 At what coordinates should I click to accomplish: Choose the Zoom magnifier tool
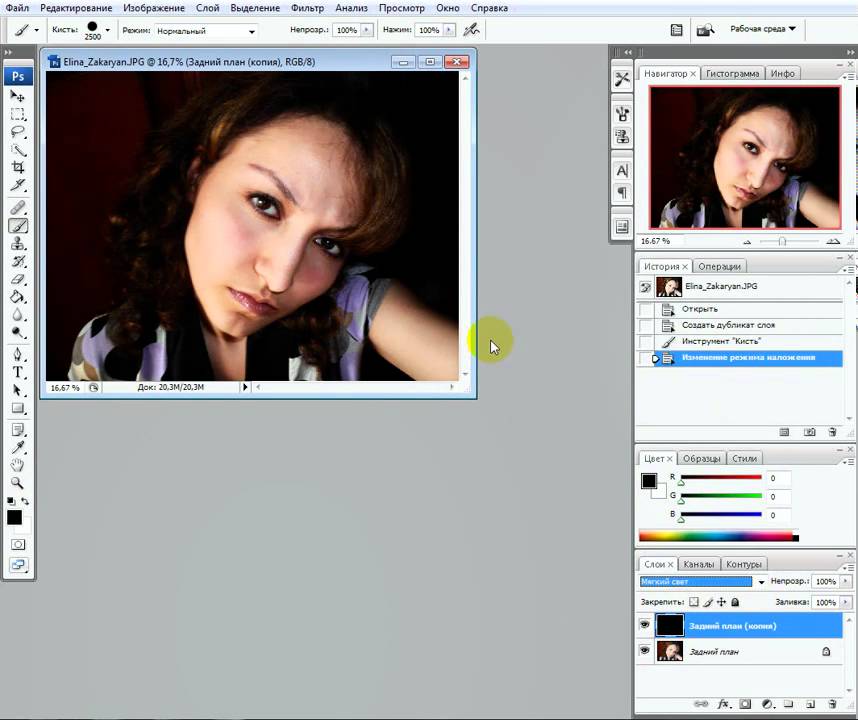click(x=18, y=483)
